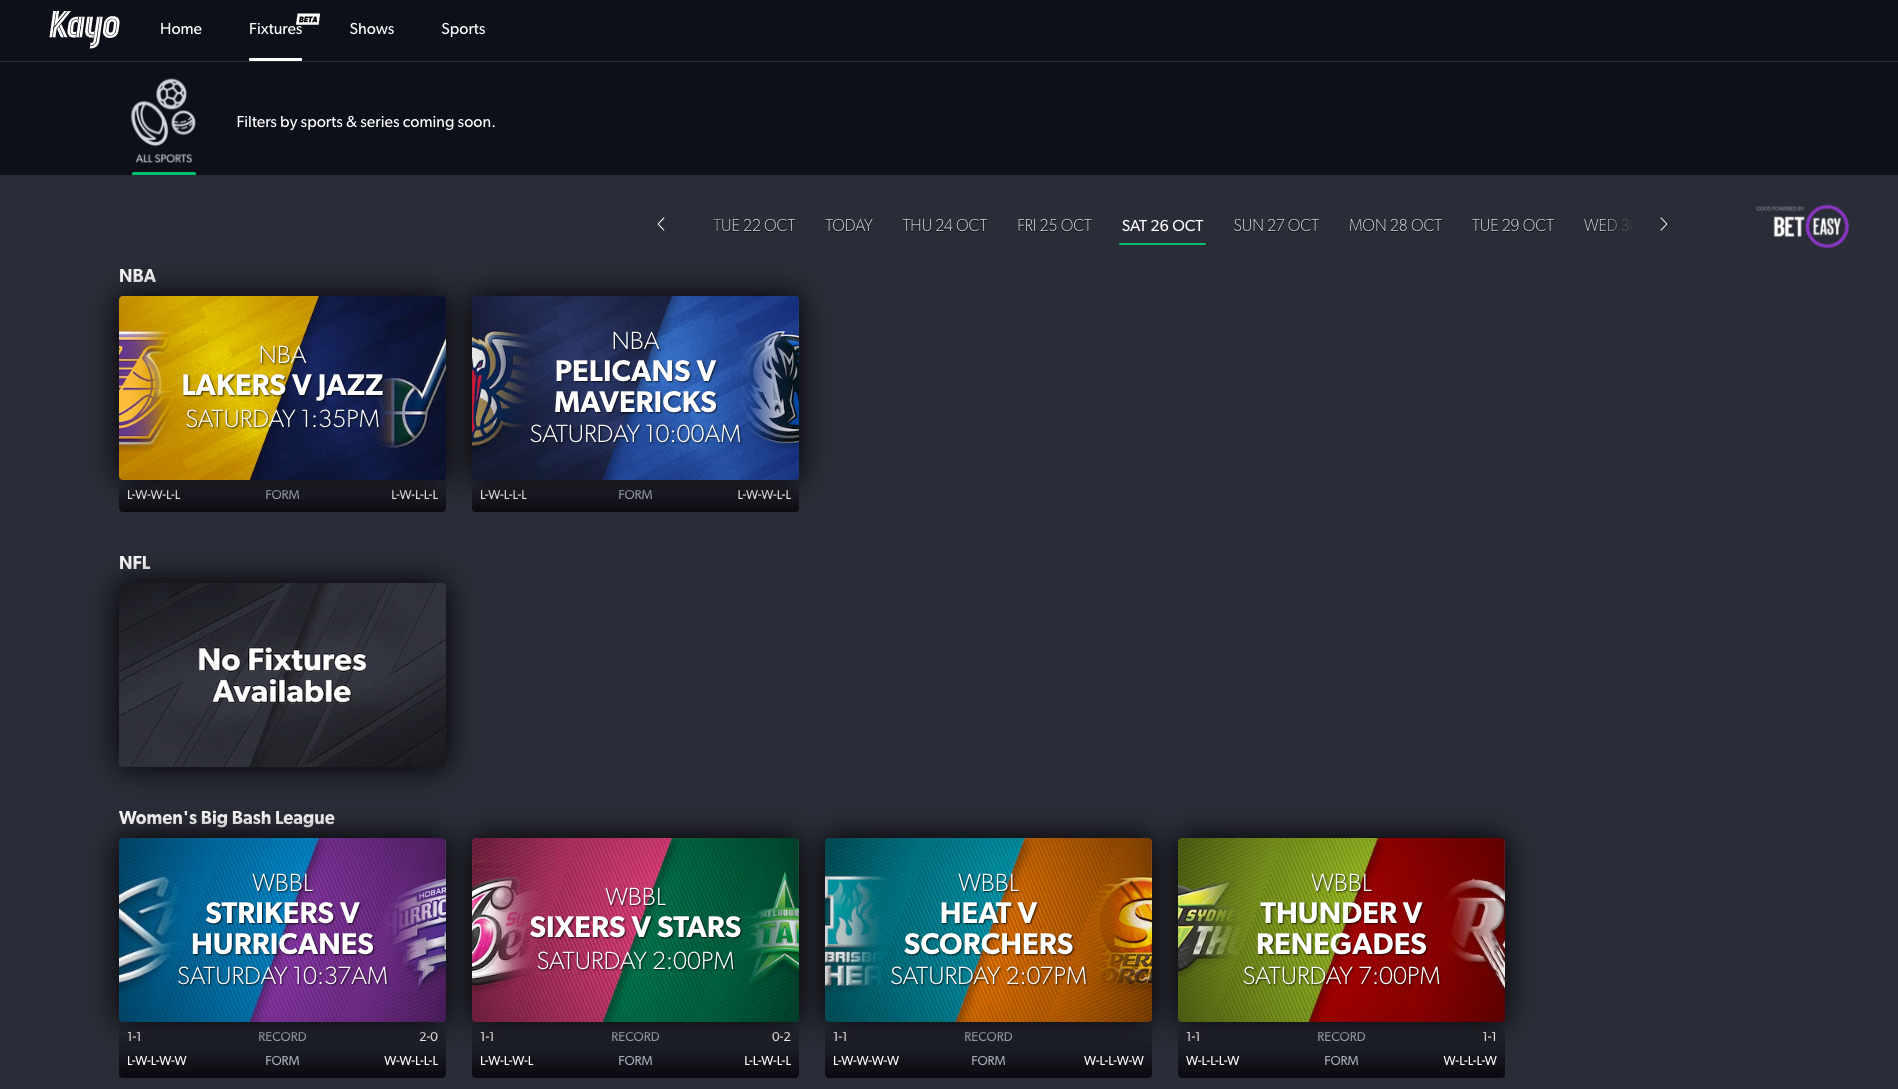
Task: View fixtures for SUN 27 OCT
Action: click(x=1275, y=226)
